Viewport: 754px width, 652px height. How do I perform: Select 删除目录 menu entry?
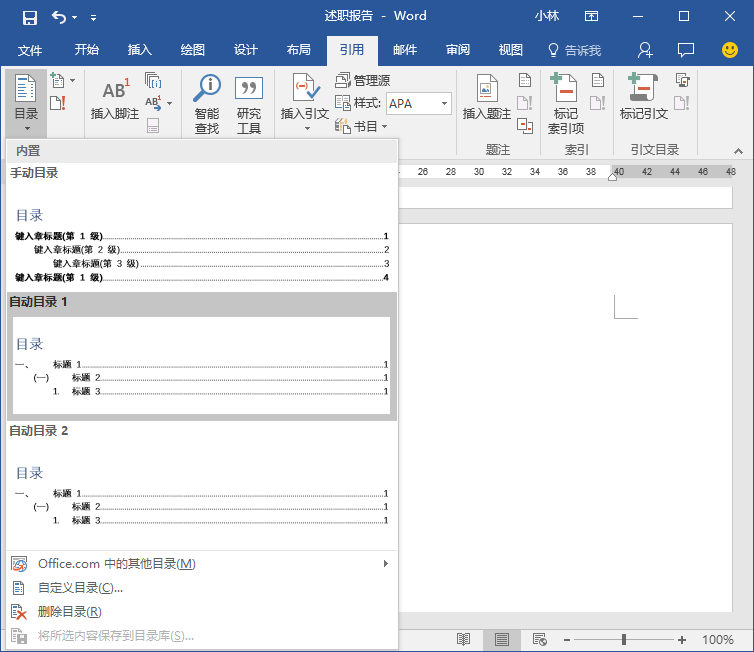[69, 611]
